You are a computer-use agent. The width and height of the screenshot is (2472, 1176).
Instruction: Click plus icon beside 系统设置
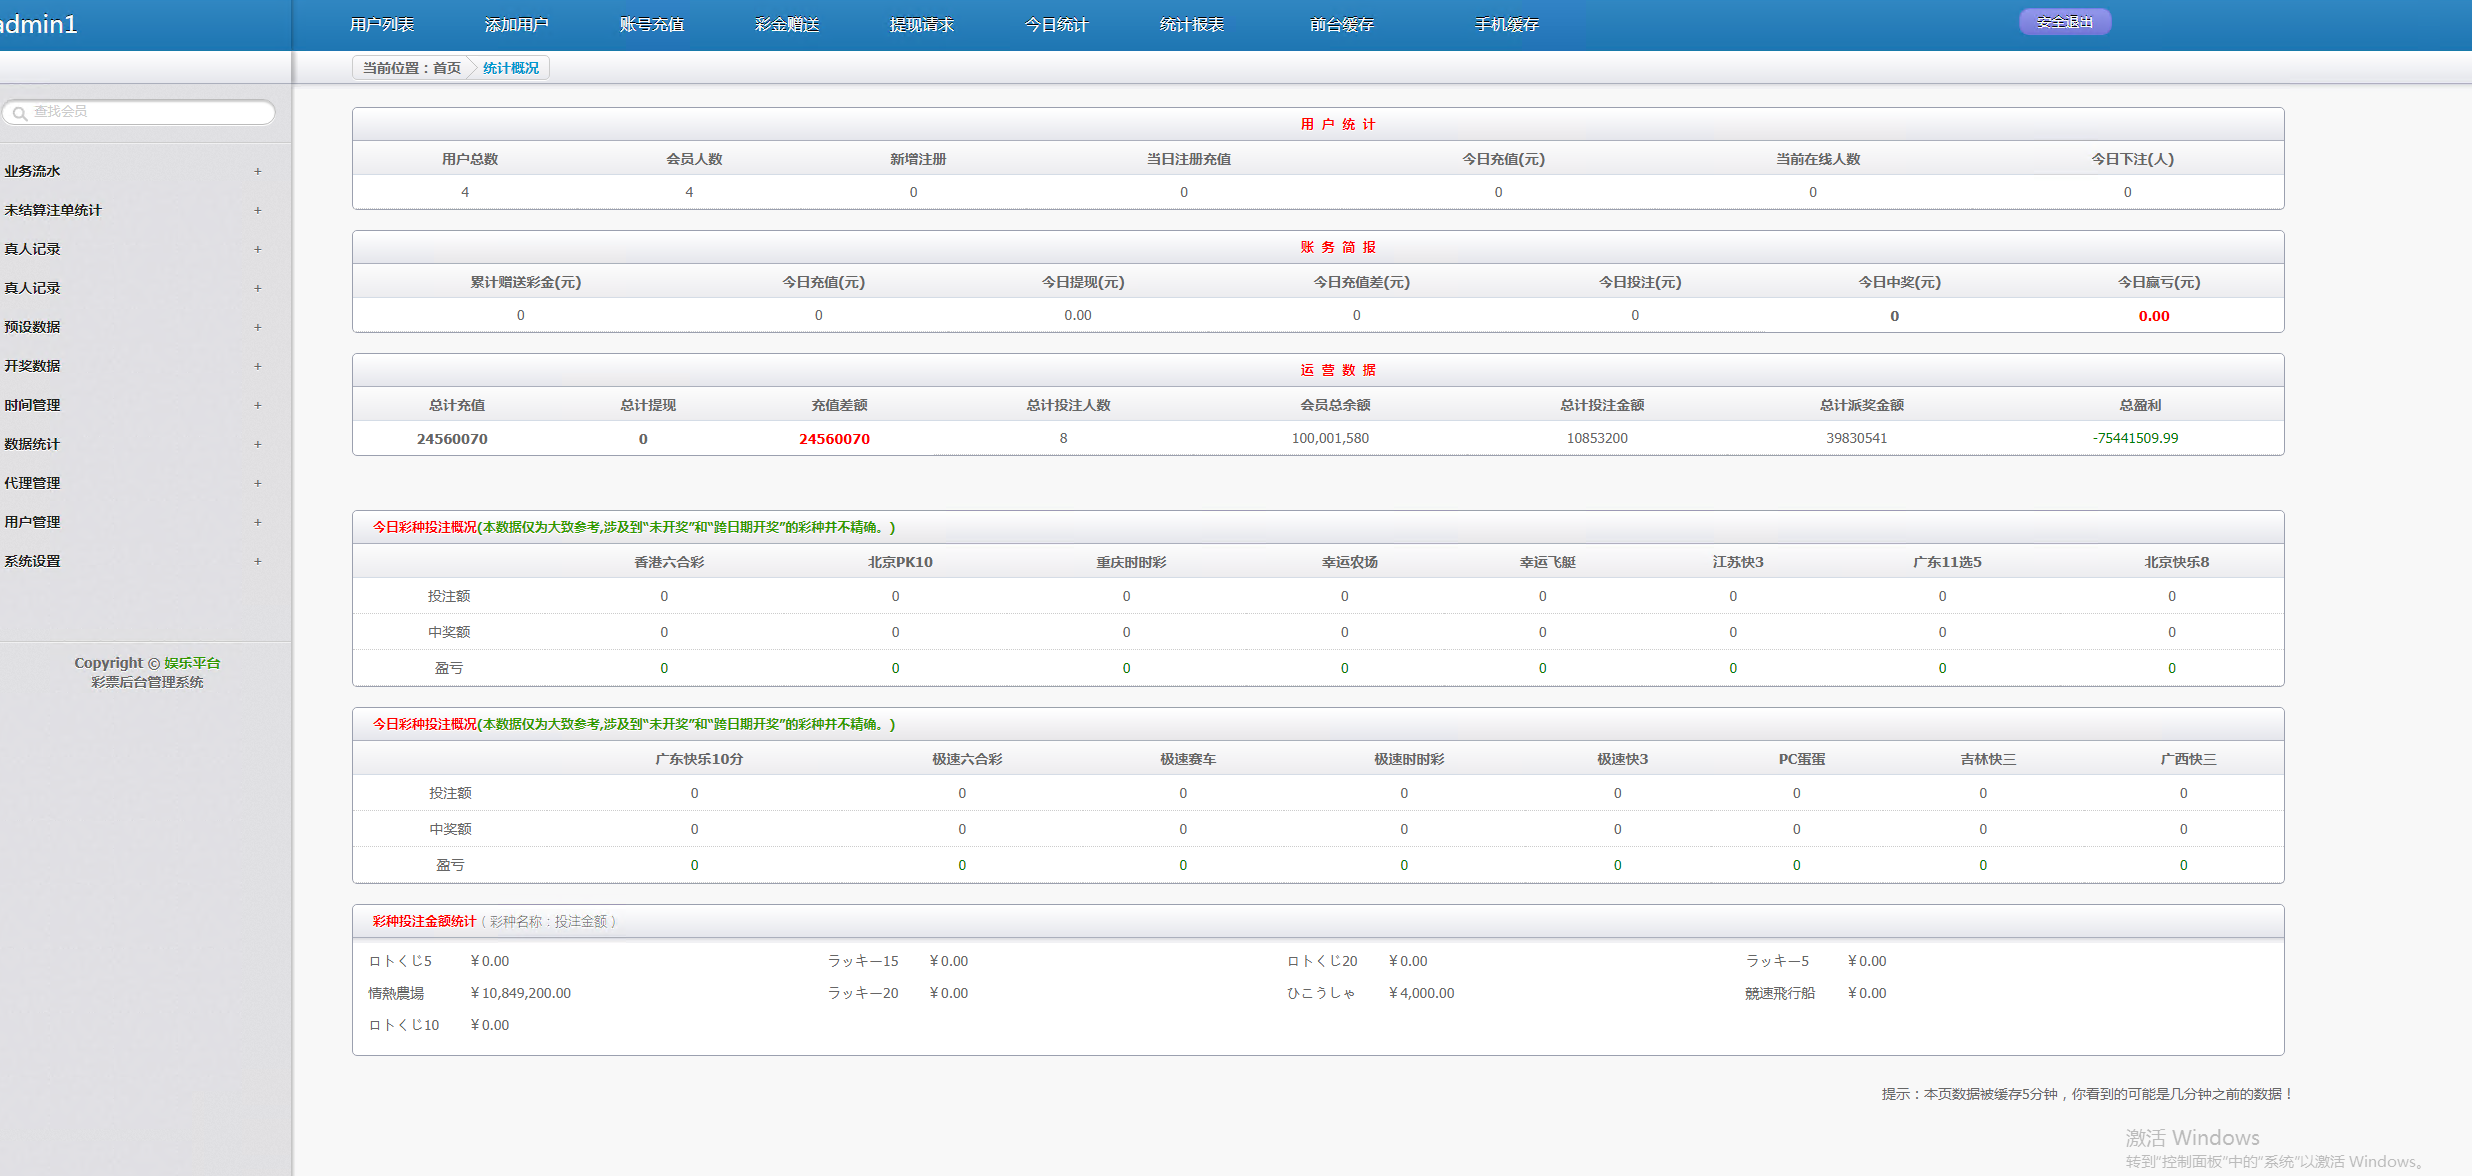(257, 561)
